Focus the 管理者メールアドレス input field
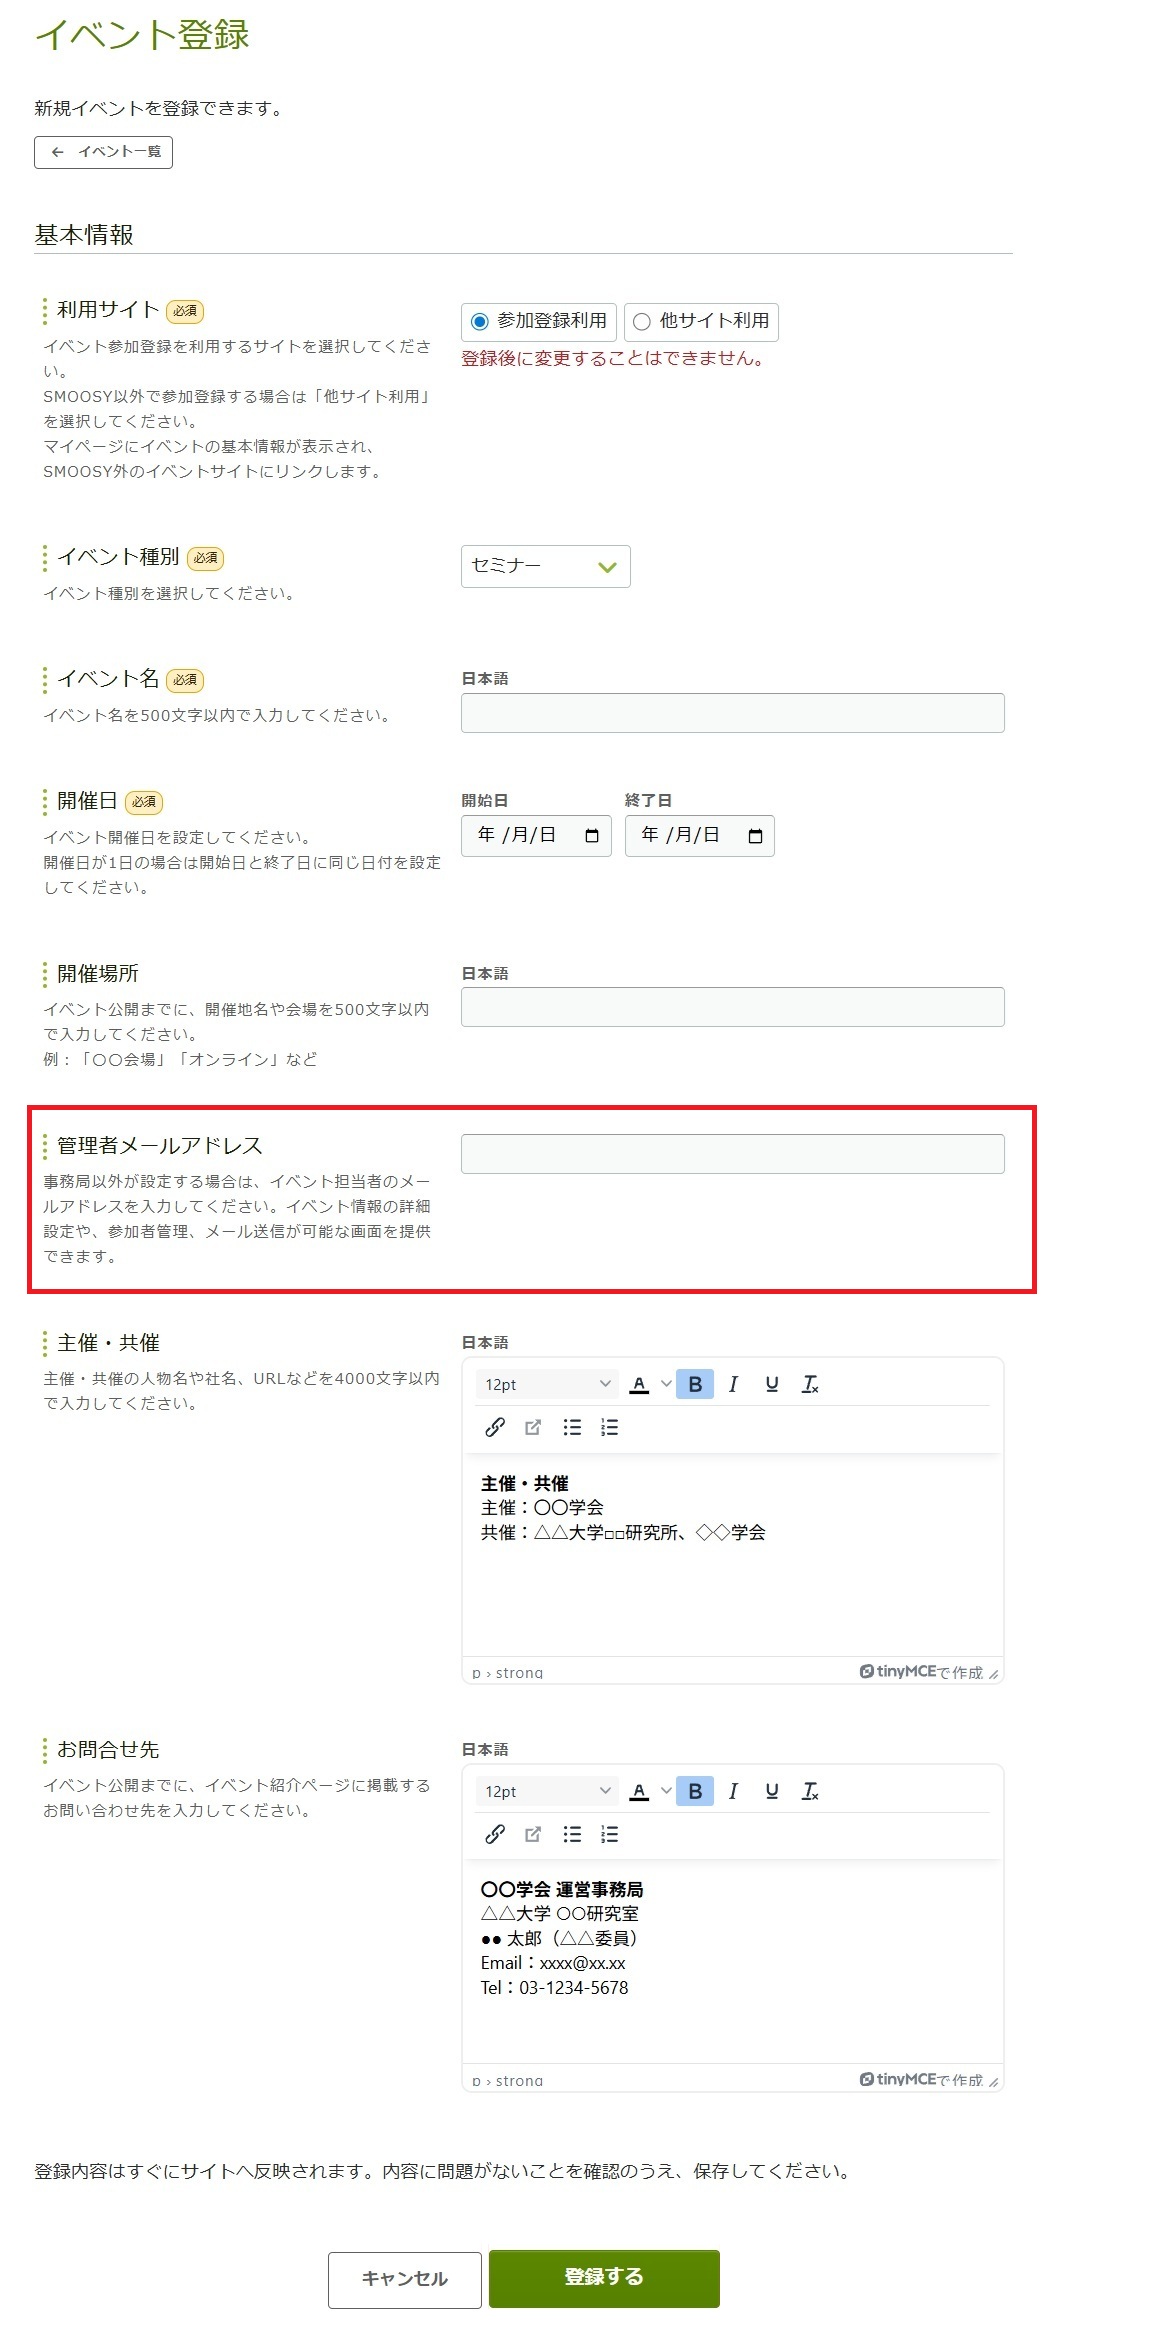Screen dimensions: 1166x2349 (732, 1154)
